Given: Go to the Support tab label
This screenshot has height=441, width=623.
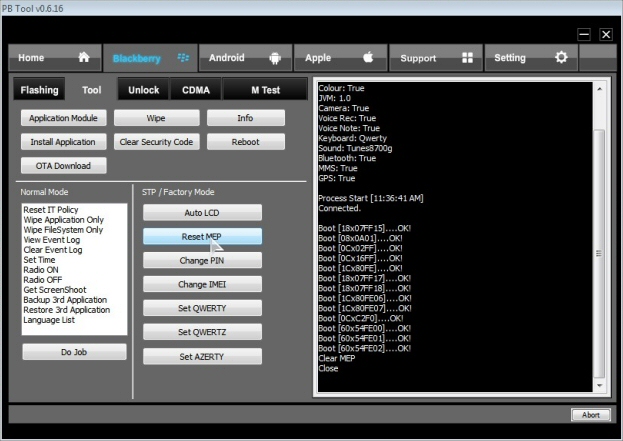Looking at the screenshot, I should (418, 58).
